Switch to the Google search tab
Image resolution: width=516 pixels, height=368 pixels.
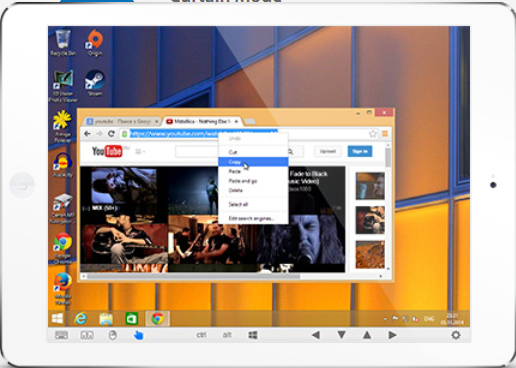(122, 122)
